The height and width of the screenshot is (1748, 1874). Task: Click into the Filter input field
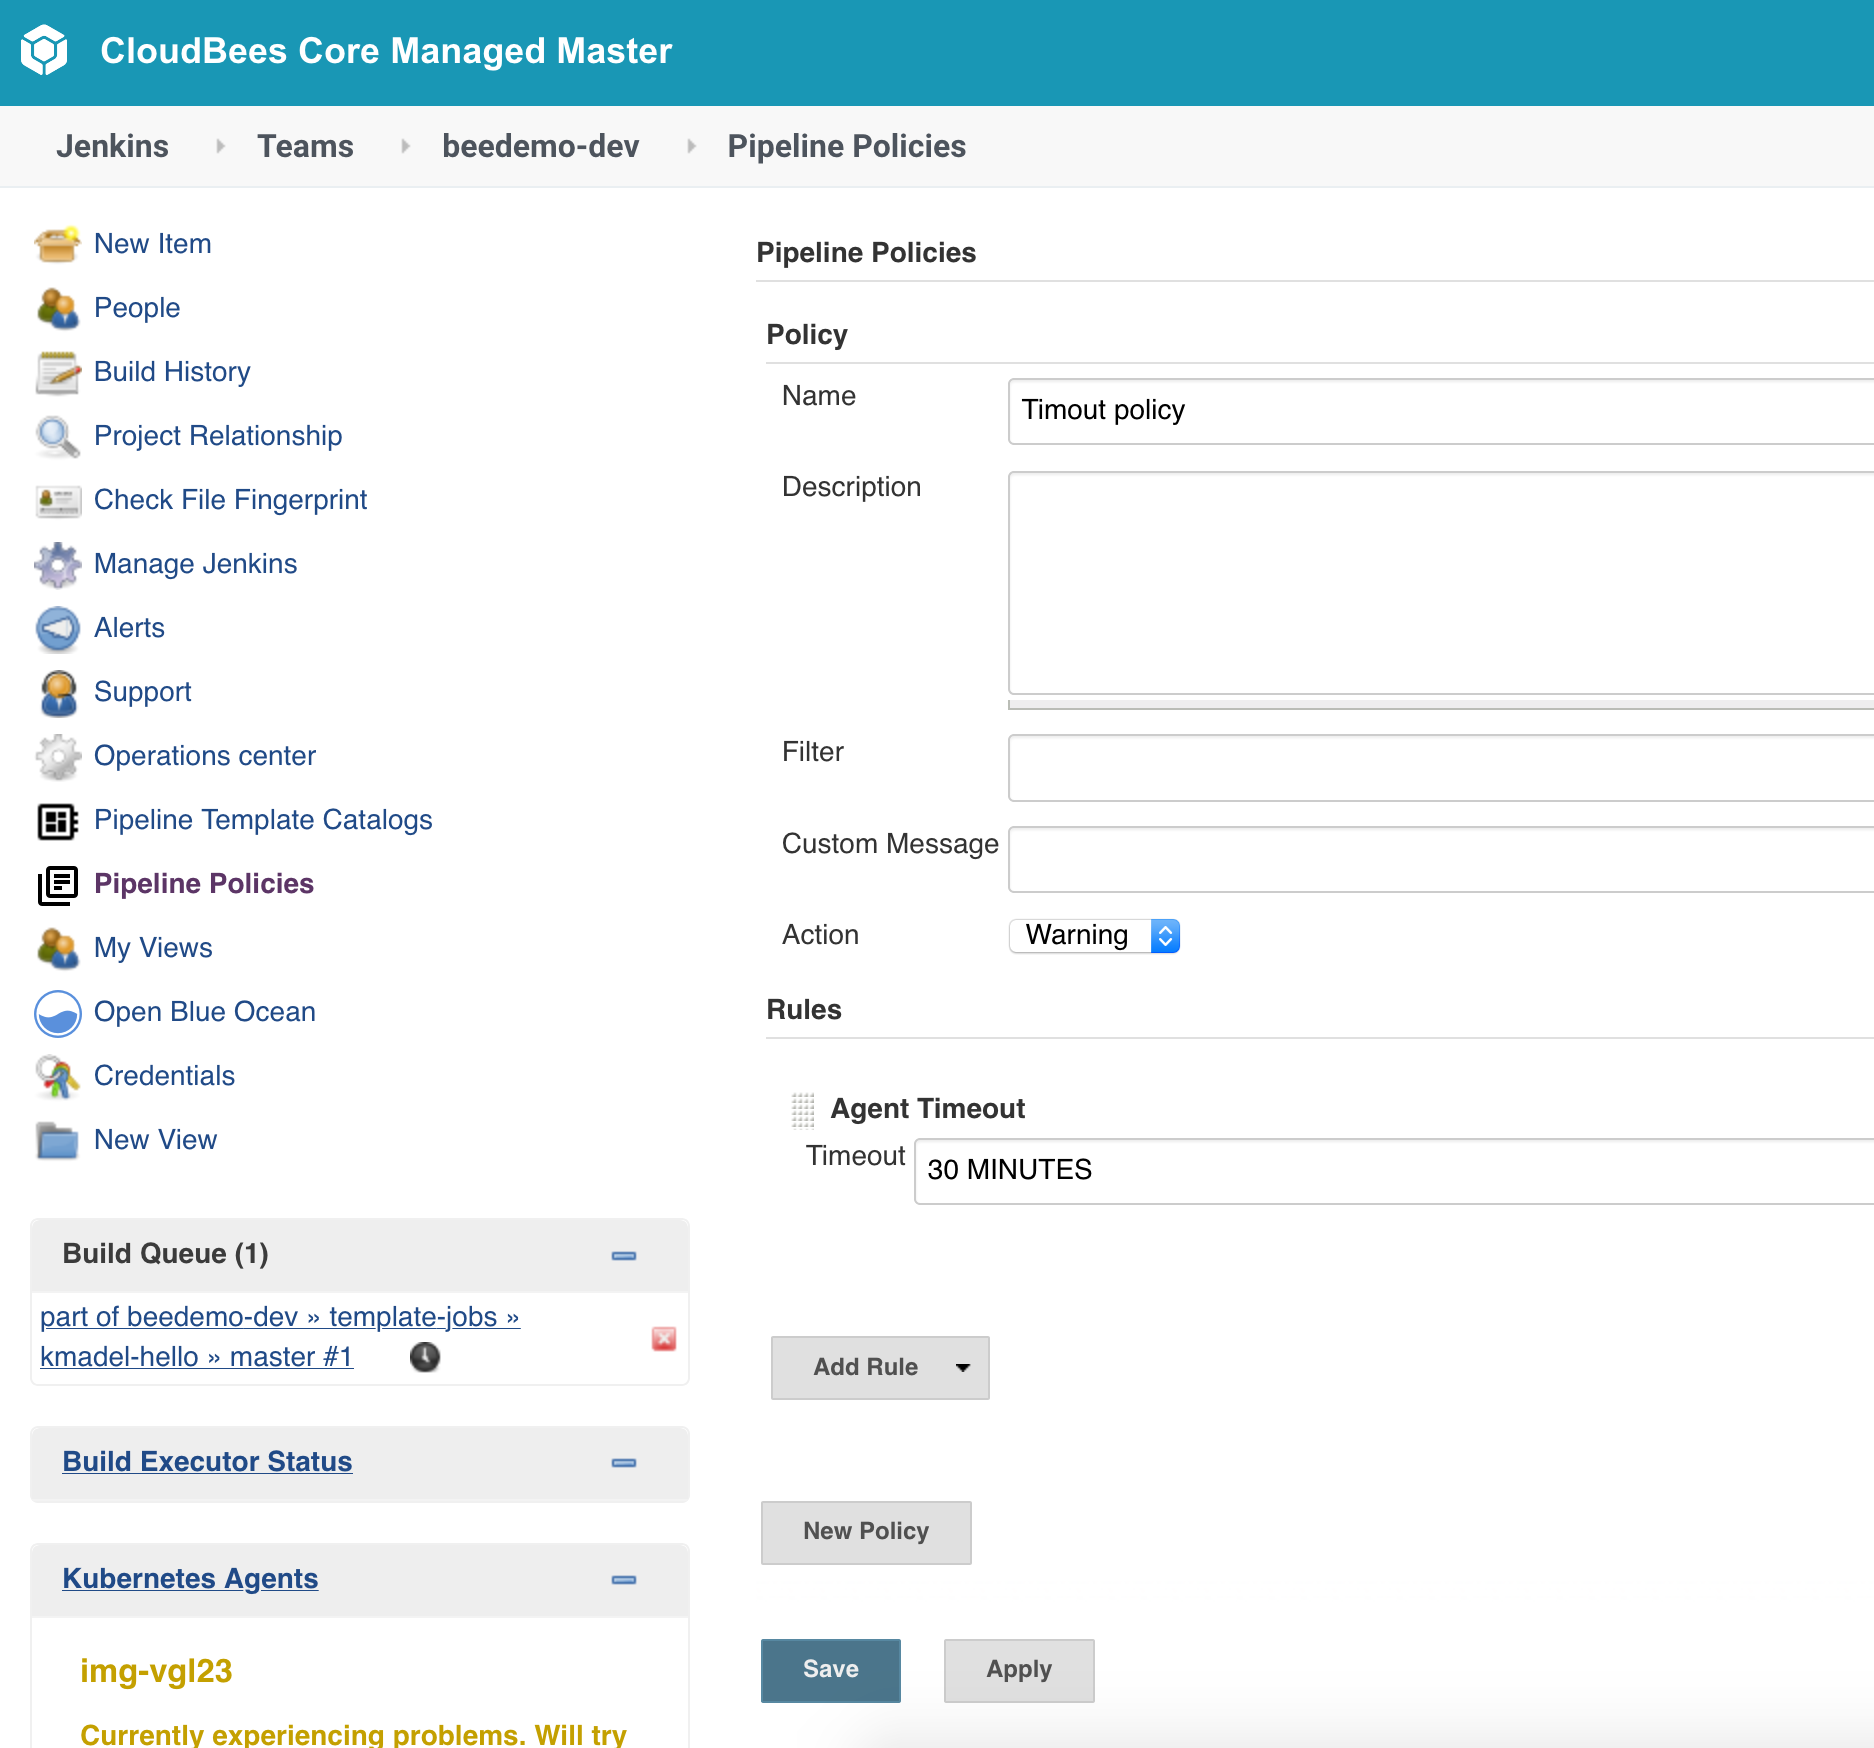[1441, 768]
